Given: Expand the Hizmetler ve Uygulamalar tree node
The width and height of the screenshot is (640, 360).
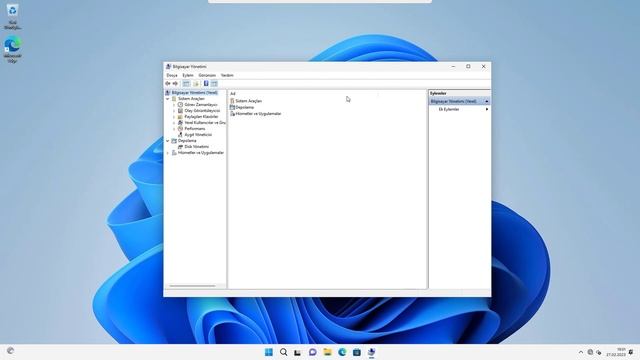Looking at the screenshot, I should (x=167, y=153).
